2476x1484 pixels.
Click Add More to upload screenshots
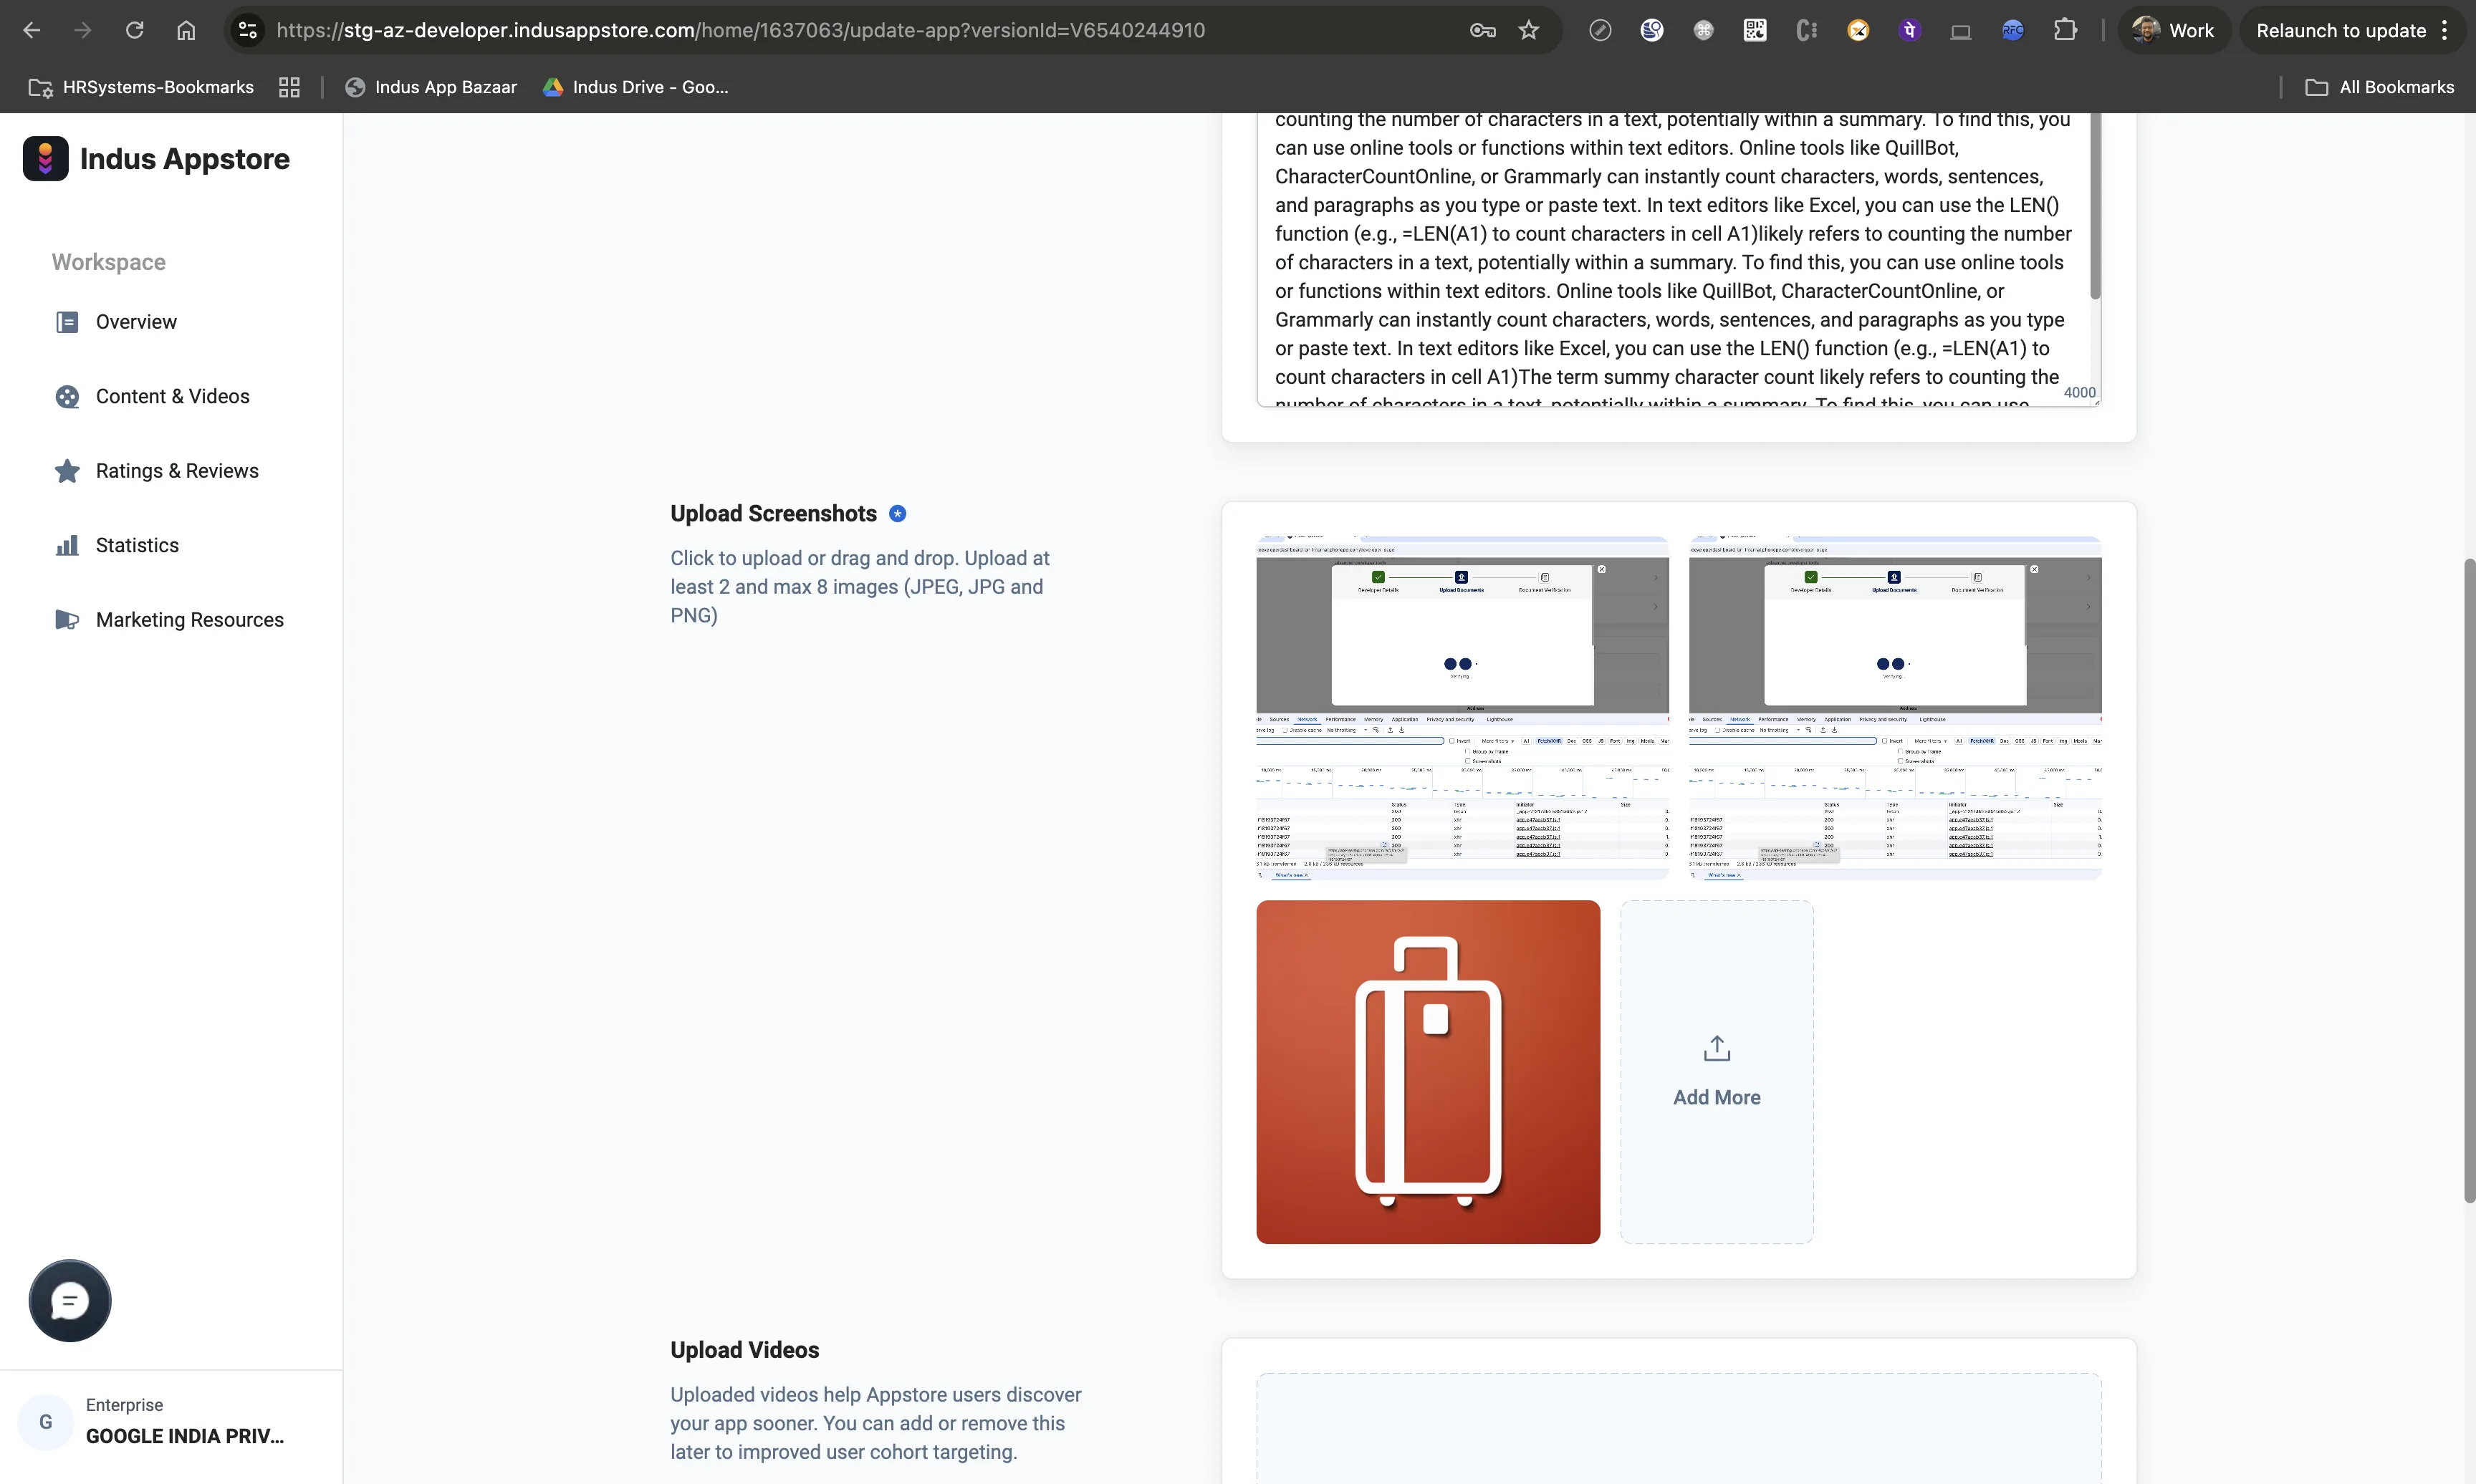coord(1716,1072)
